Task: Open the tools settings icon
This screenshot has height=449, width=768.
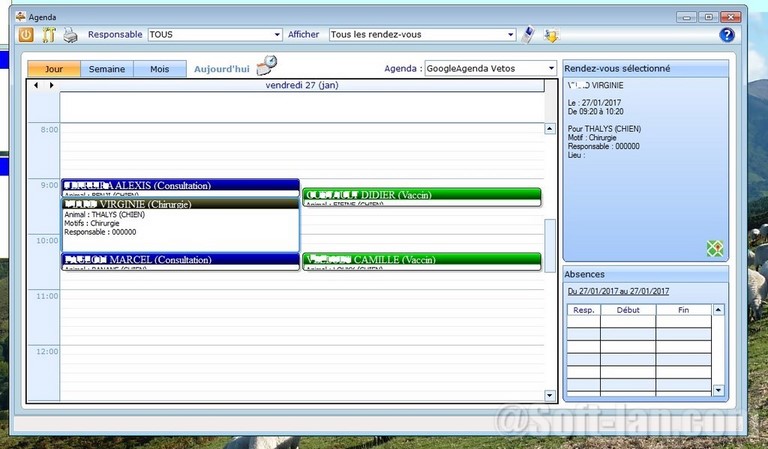Action: coord(48,35)
